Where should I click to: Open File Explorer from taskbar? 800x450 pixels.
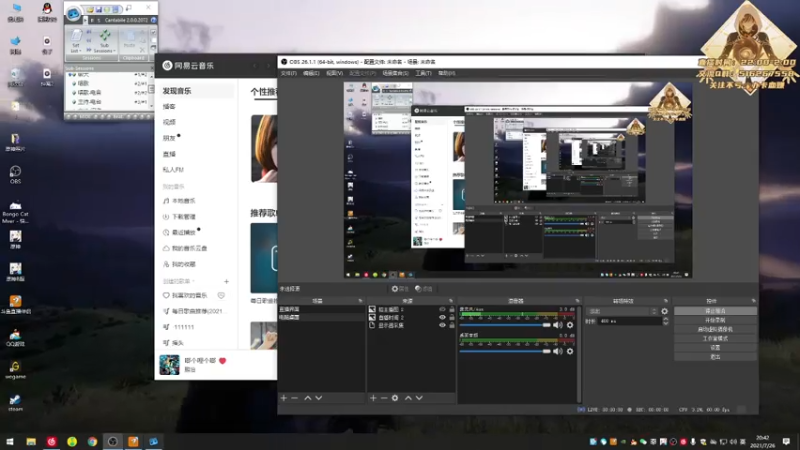click(x=31, y=441)
